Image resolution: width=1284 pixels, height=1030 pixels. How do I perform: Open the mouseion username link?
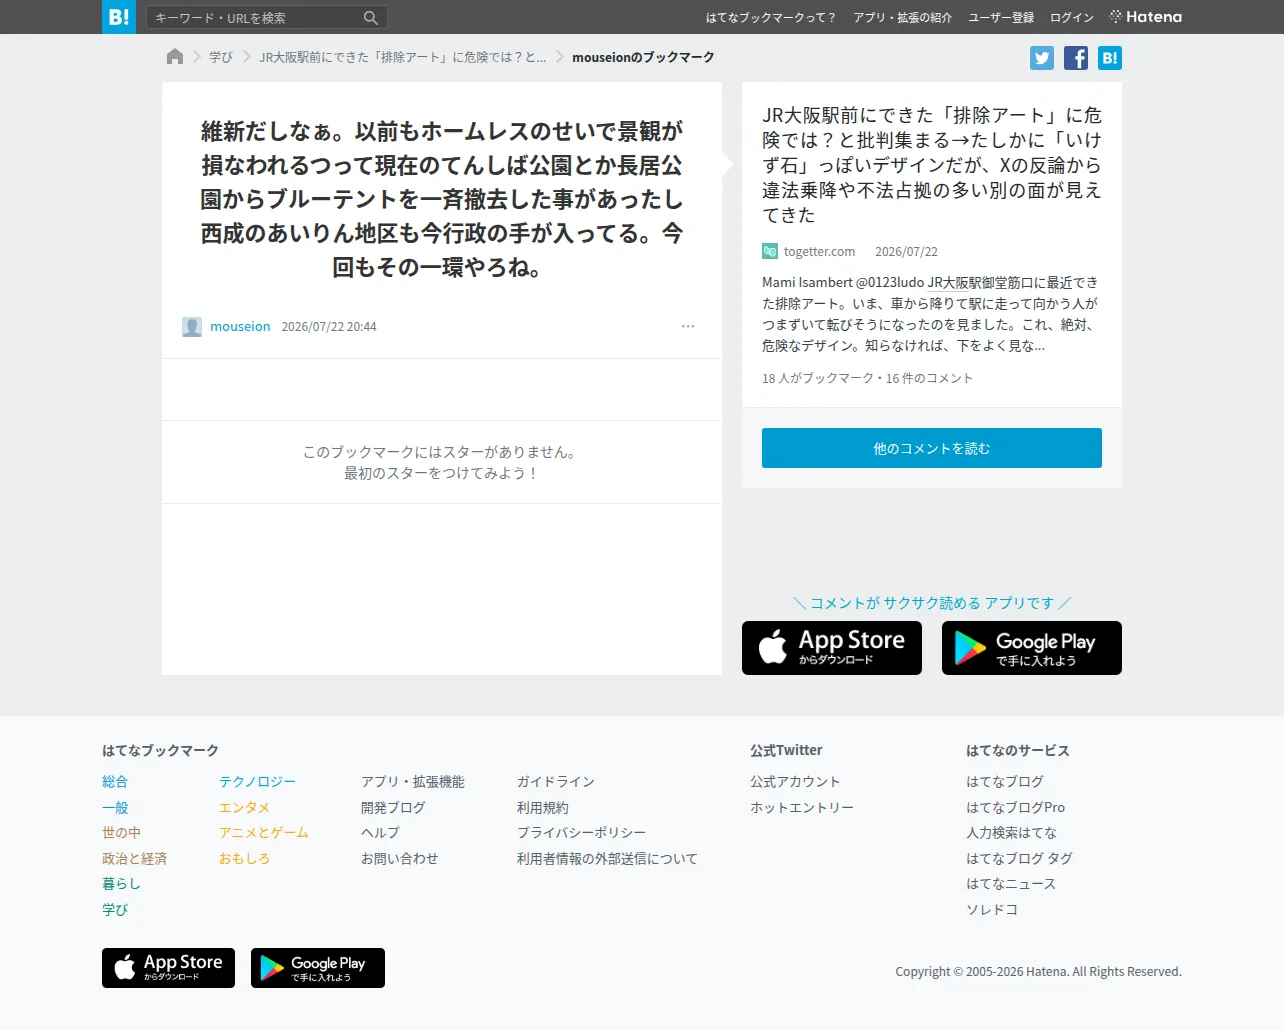pos(240,327)
